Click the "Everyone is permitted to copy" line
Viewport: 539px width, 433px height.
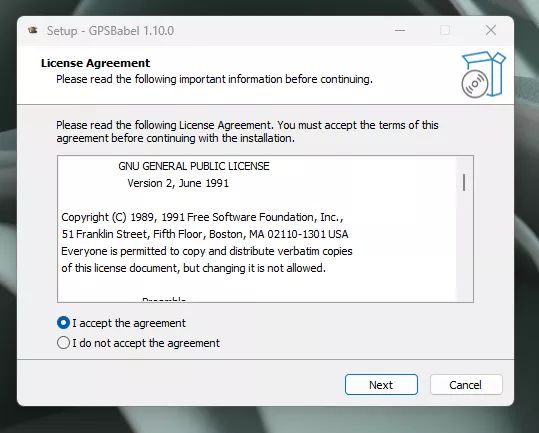pyautogui.click(x=207, y=251)
